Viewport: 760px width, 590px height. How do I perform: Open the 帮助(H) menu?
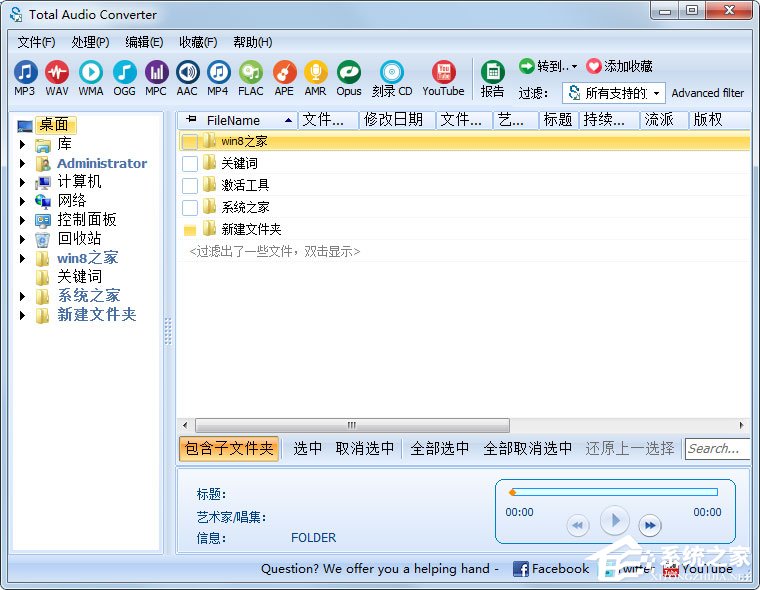(253, 42)
